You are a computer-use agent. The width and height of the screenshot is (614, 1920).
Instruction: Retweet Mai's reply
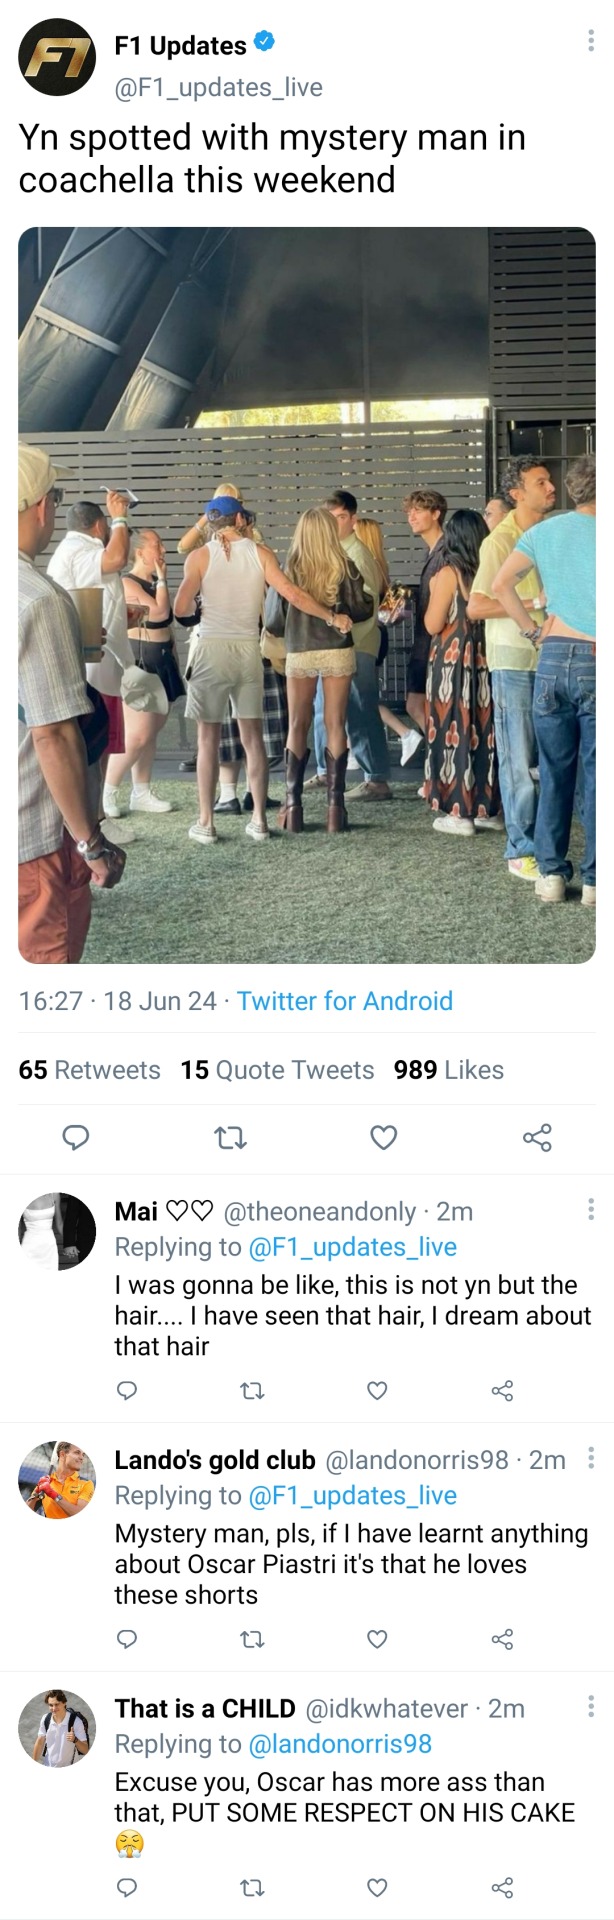[x=253, y=1390]
